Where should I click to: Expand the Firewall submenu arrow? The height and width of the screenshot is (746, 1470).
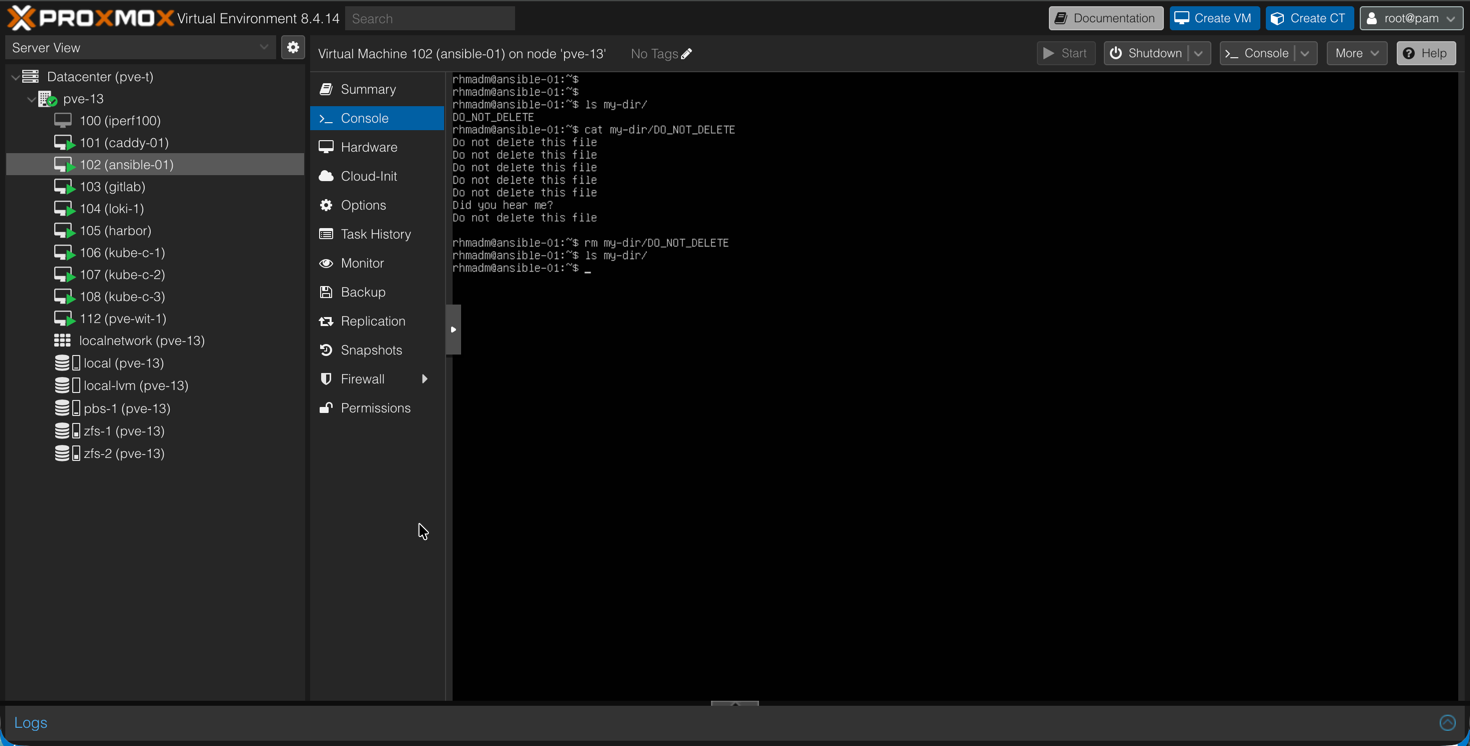tap(425, 379)
